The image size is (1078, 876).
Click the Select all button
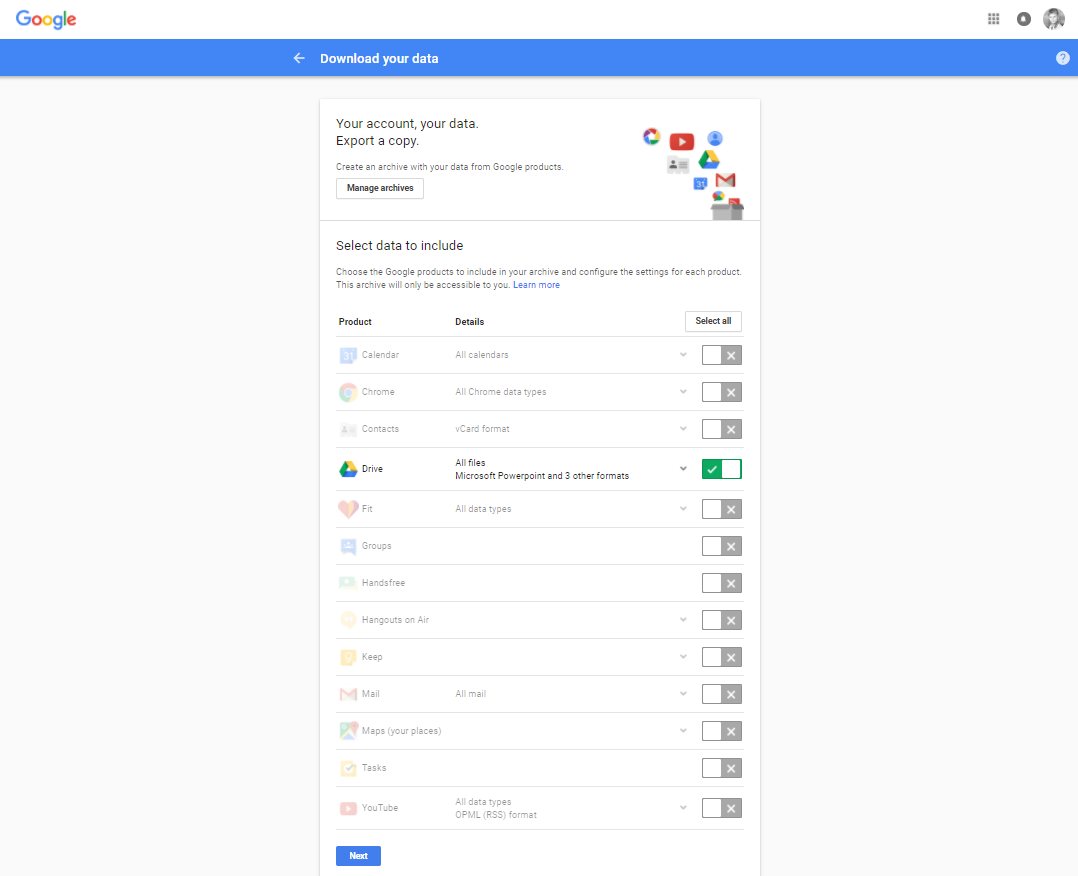coord(713,322)
